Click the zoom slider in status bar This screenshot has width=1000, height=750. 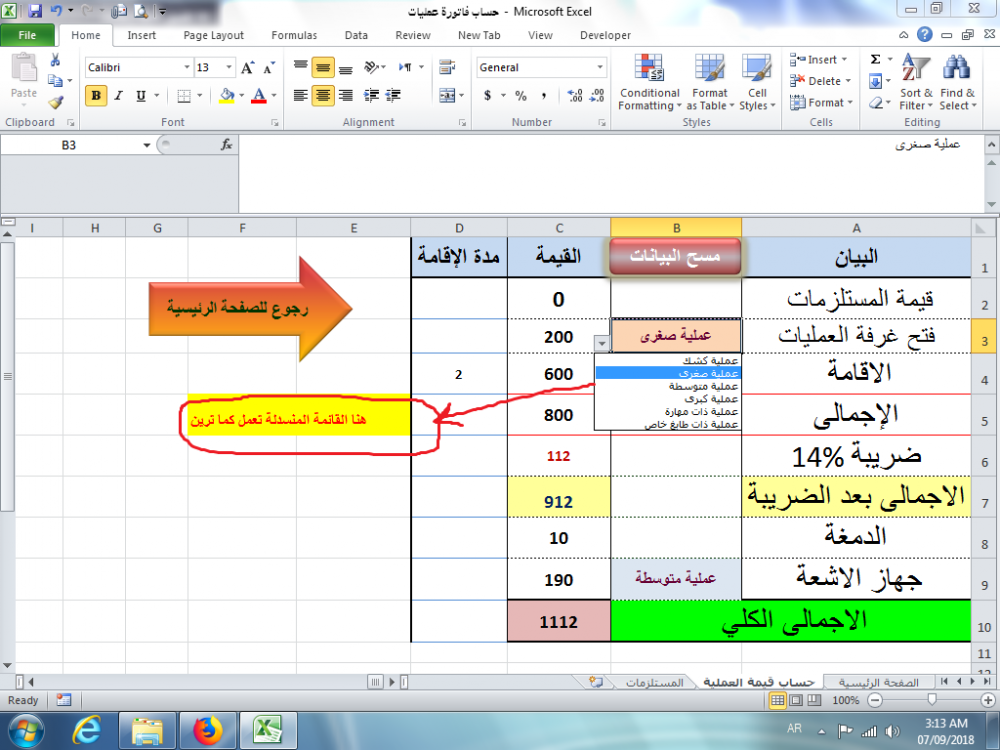(932, 701)
